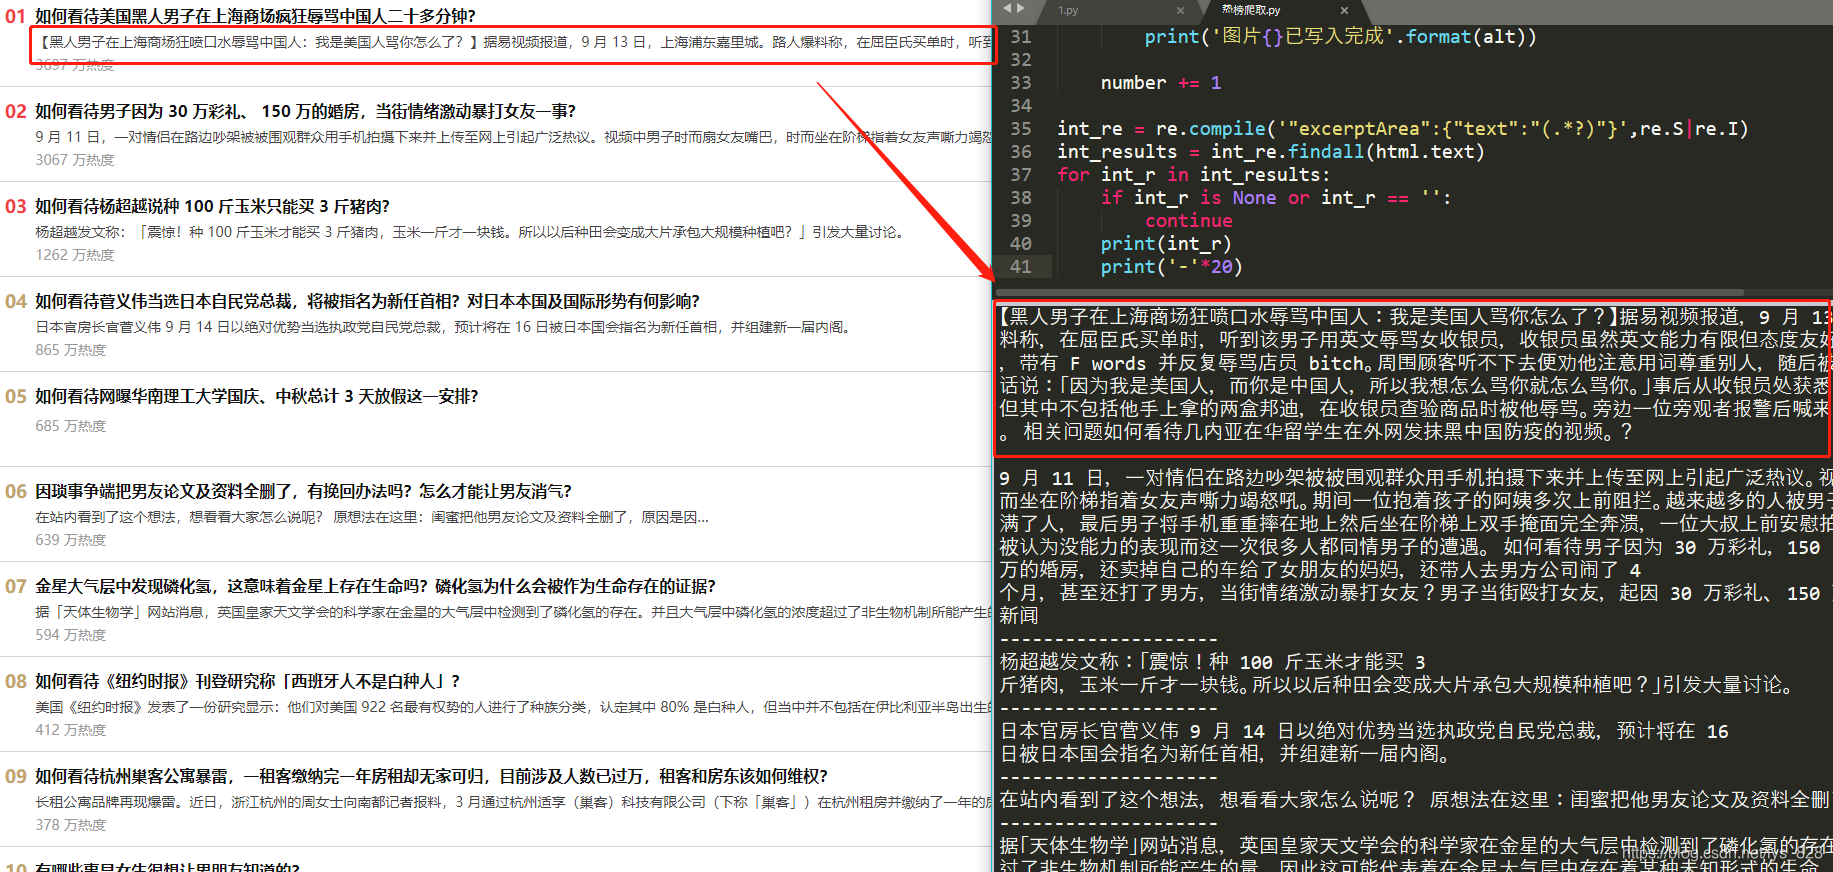Open headline about 纽约时报 西班牙人不是白种人

pyautogui.click(x=248, y=681)
